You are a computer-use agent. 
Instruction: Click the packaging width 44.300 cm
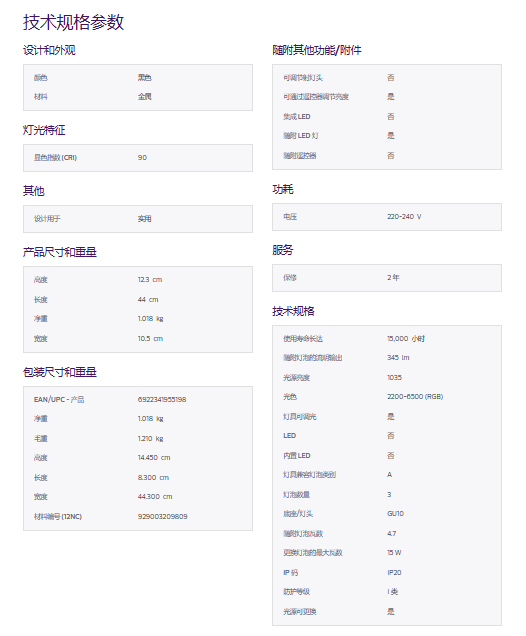coord(155,496)
